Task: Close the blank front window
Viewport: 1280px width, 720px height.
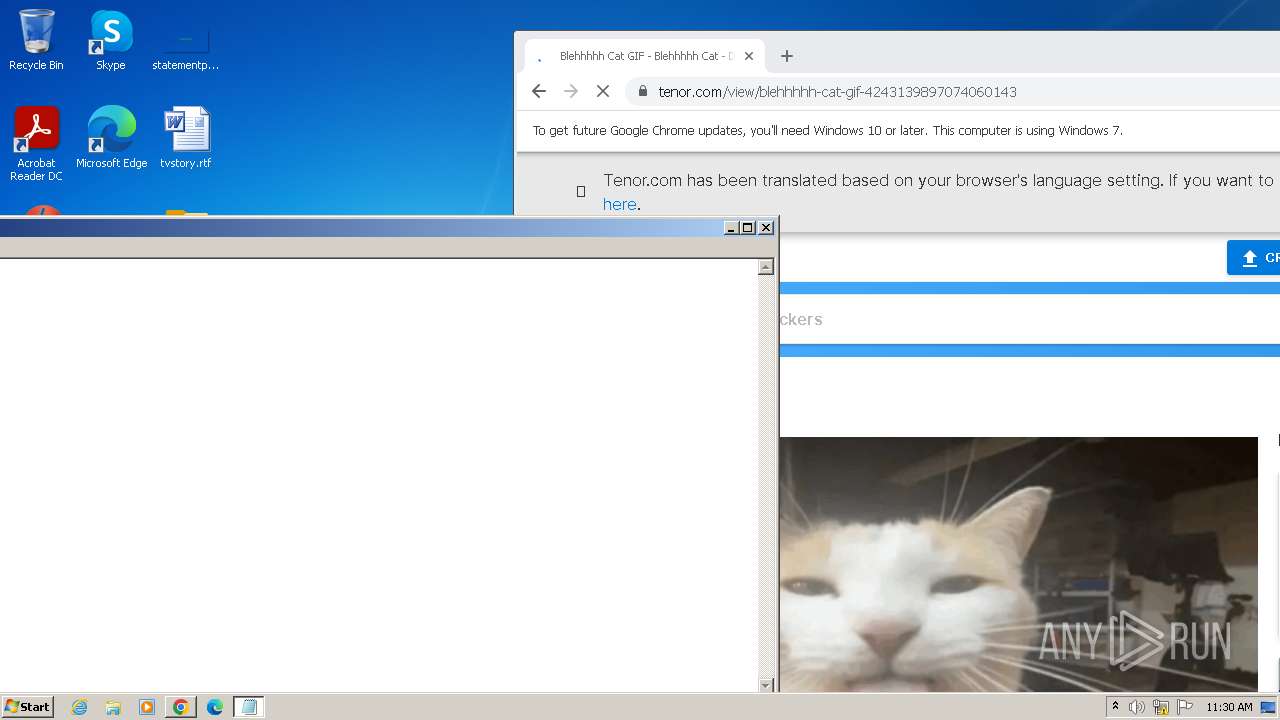Action: click(766, 228)
